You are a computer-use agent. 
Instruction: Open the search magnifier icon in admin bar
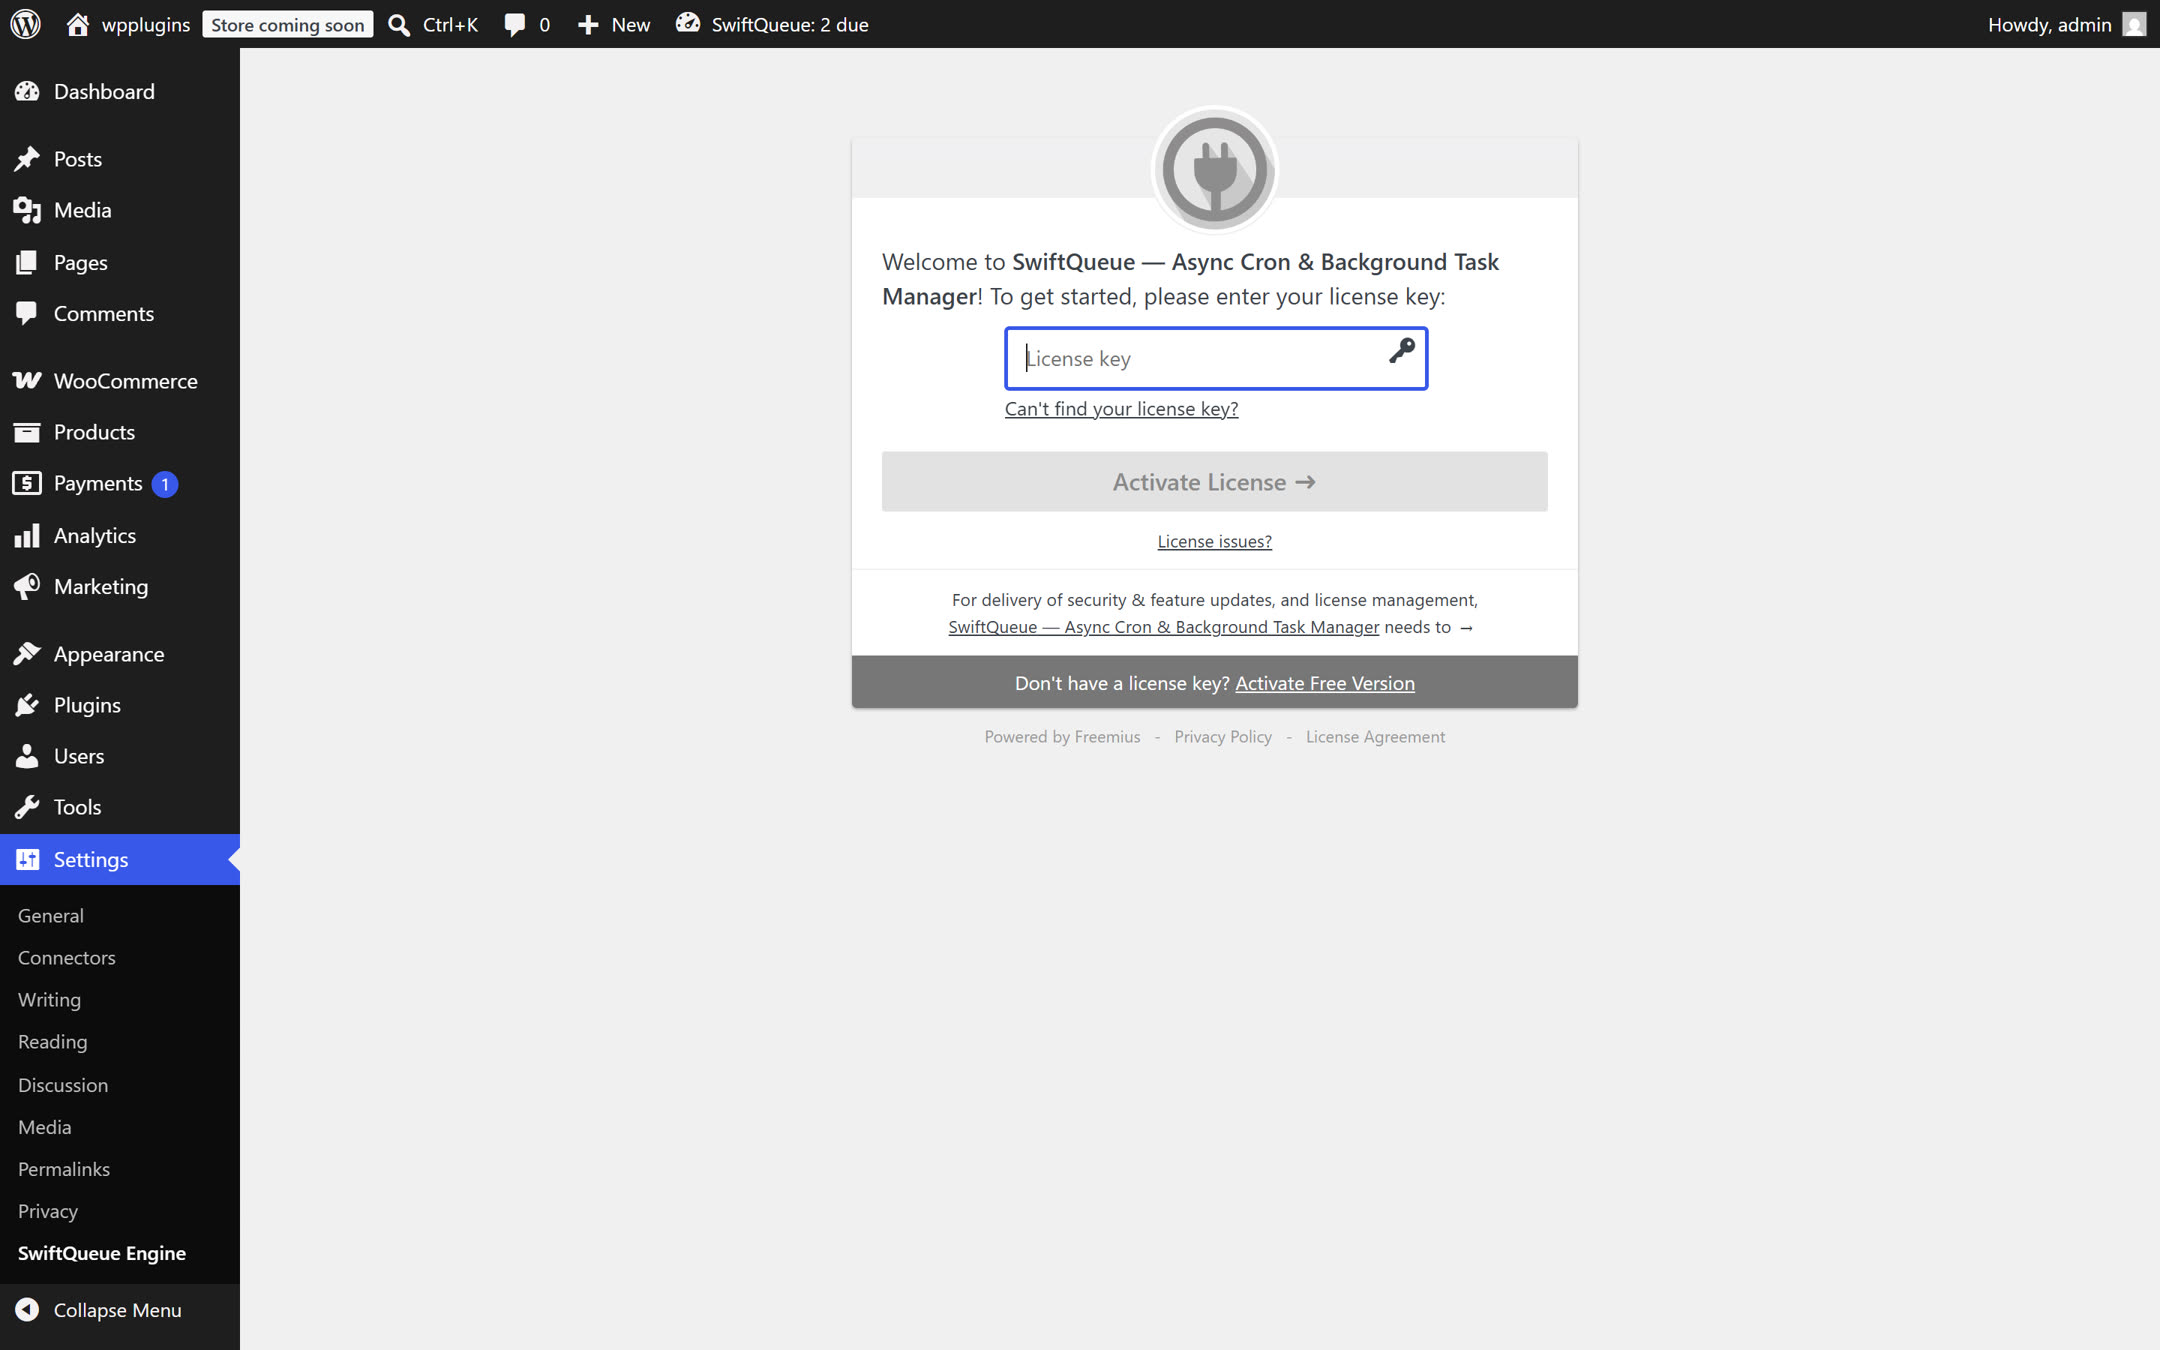coord(399,24)
